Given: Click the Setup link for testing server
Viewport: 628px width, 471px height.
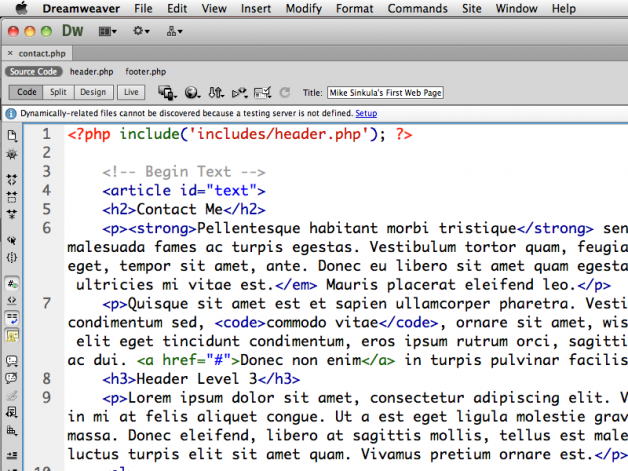Looking at the screenshot, I should click(366, 113).
